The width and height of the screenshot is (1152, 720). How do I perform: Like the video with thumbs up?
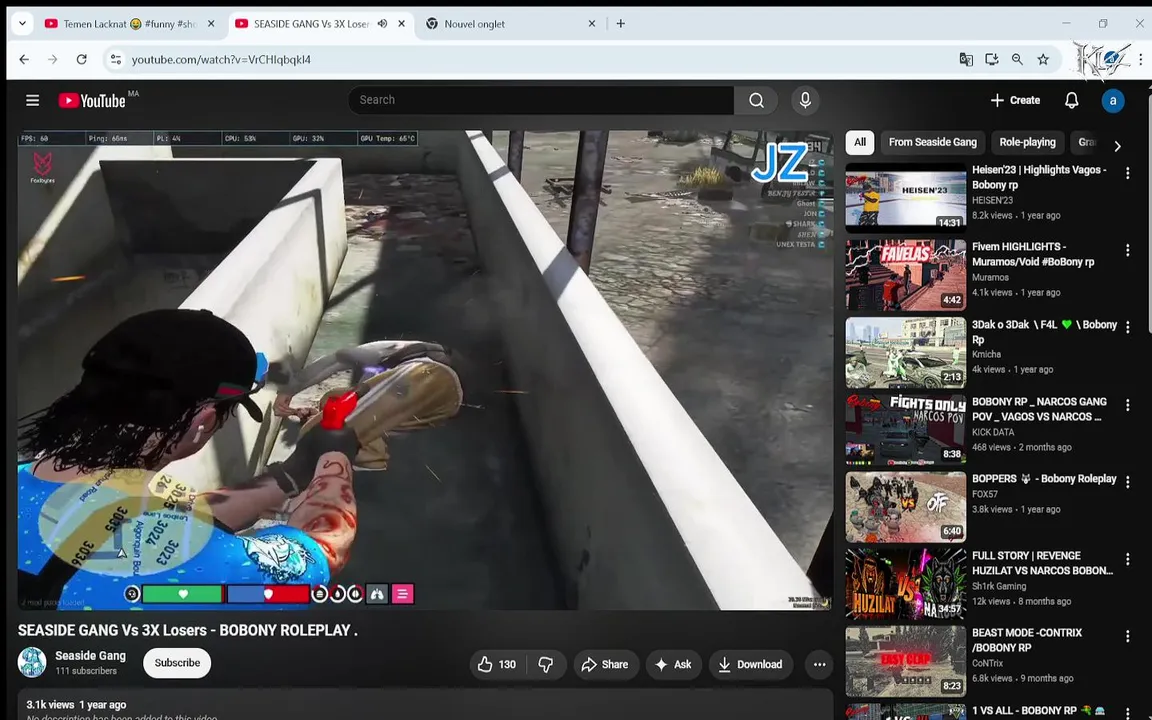click(497, 664)
